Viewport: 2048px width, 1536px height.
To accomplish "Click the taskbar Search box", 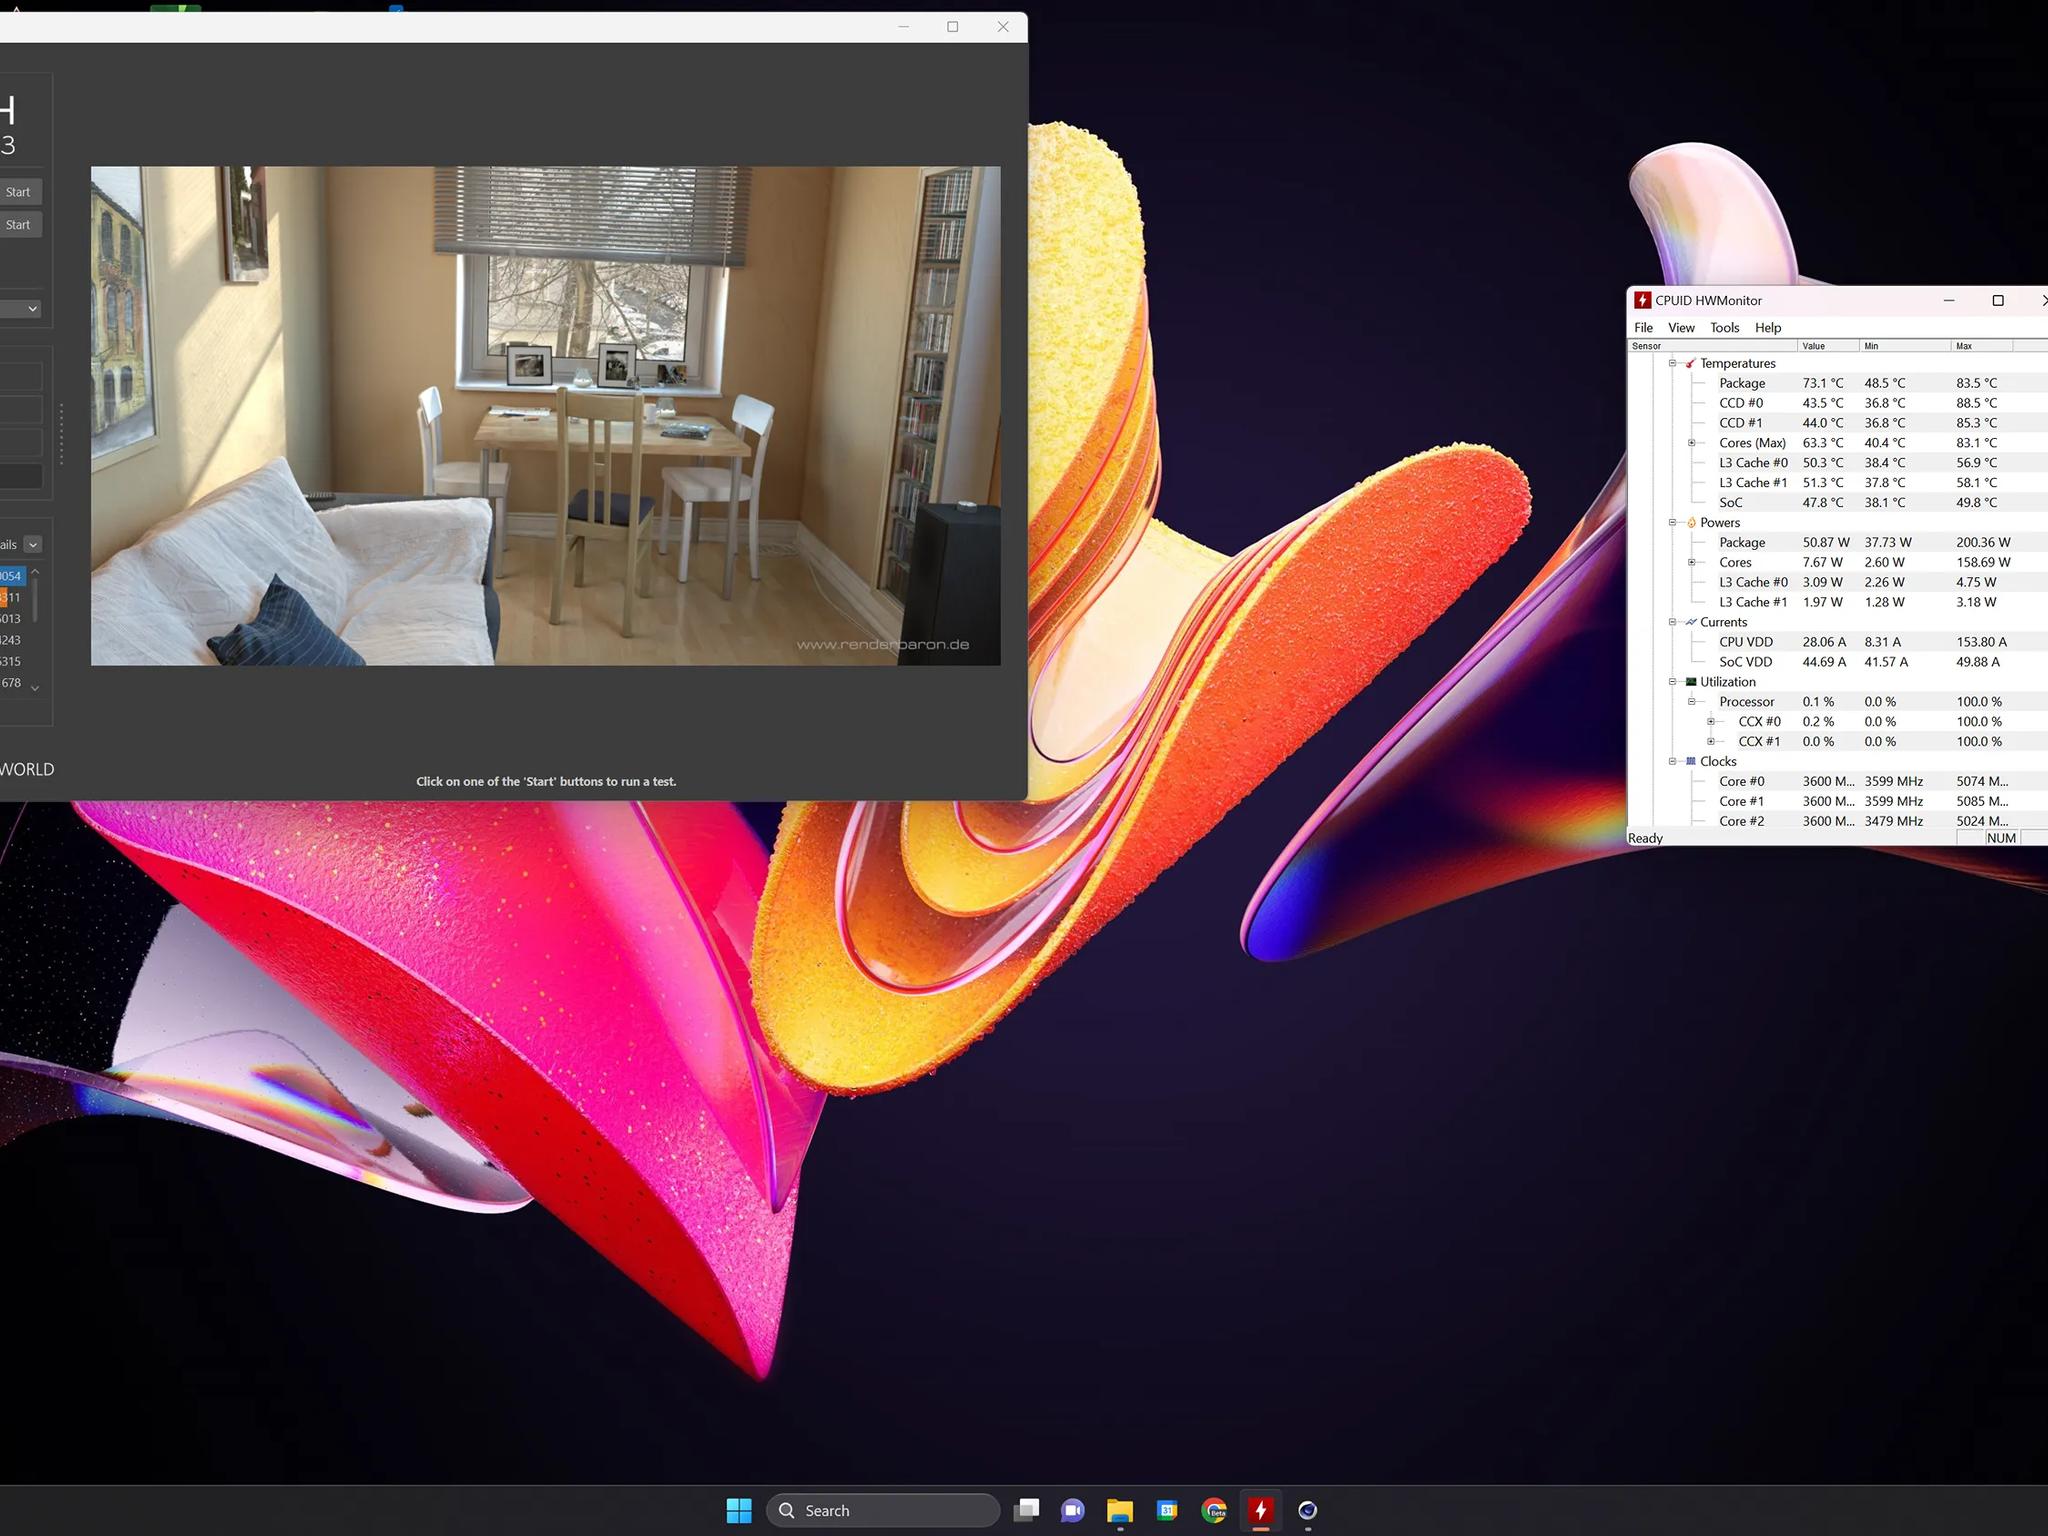I will pyautogui.click(x=883, y=1510).
